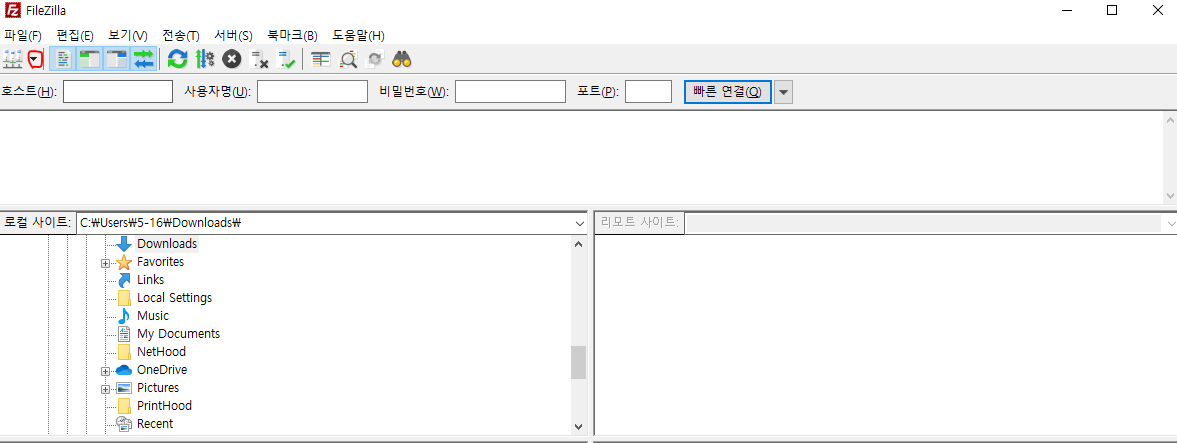Select the OneDrive folder in tree
This screenshot has width=1177, height=443.
(161, 370)
